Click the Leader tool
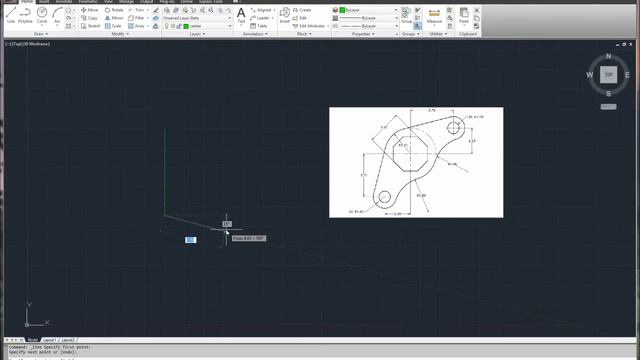Viewport: 640px width, 360px height. (x=260, y=18)
